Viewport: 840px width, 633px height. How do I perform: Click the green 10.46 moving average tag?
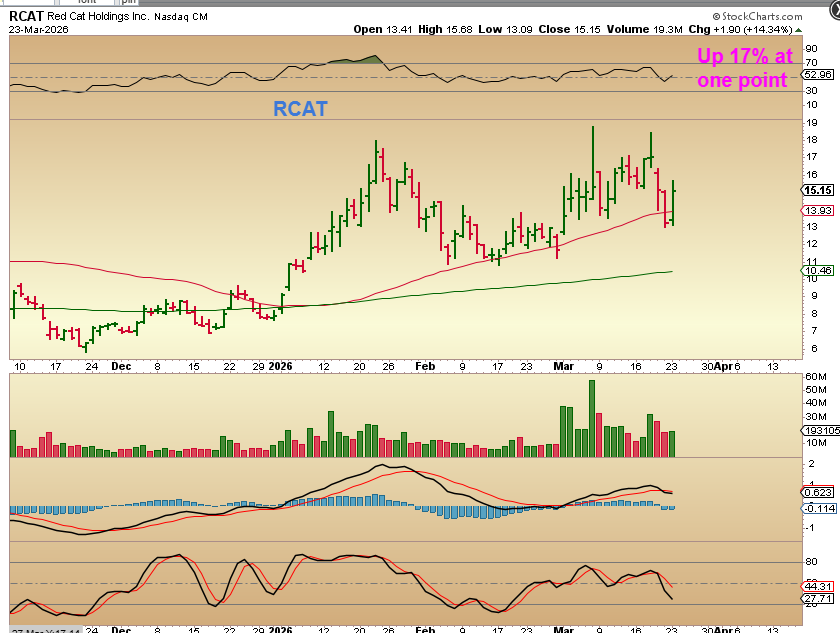[x=818, y=270]
